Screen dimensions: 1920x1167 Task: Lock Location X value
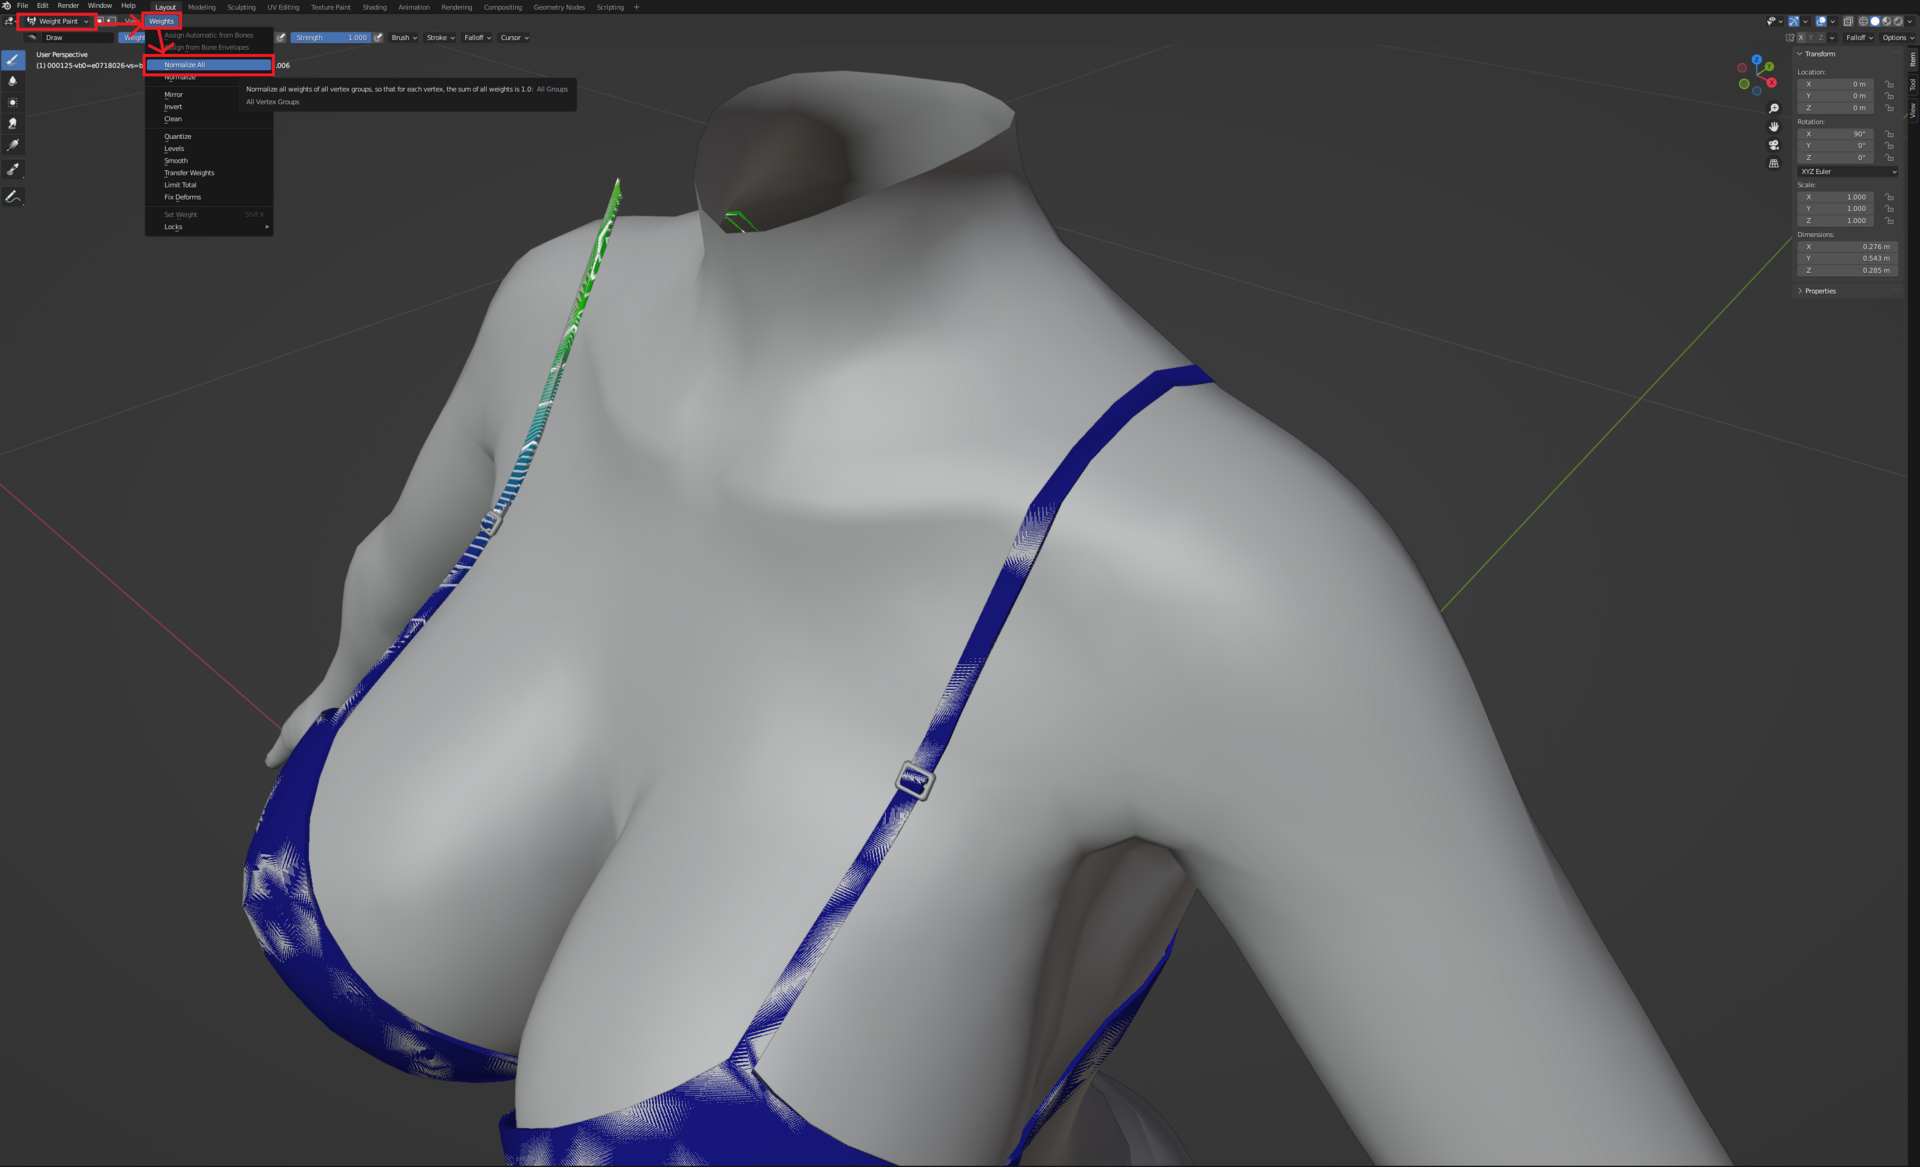tap(1889, 84)
